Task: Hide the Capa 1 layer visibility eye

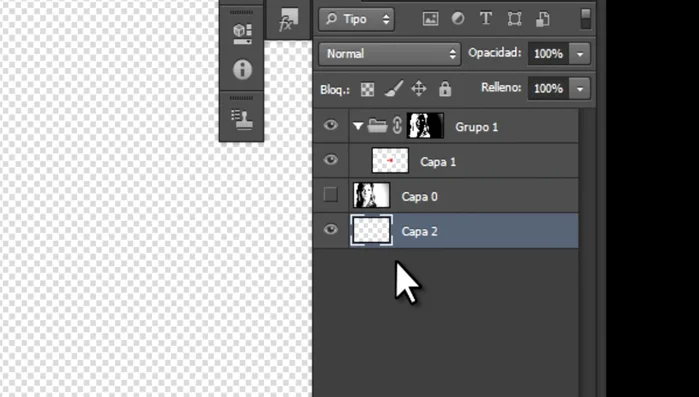Action: click(330, 160)
